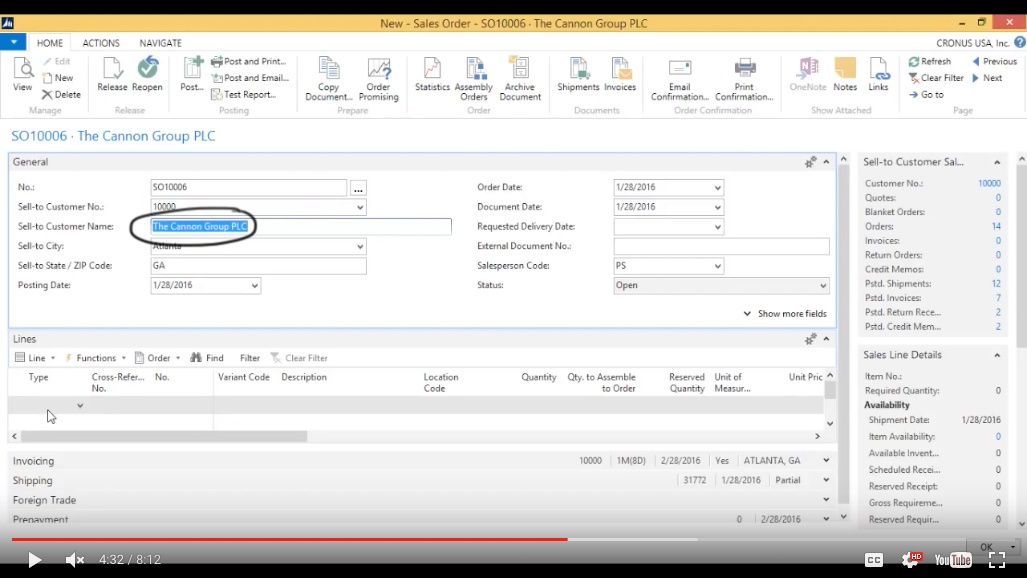The image size is (1027, 578).
Task: View Invoices for this order
Action: click(x=620, y=74)
